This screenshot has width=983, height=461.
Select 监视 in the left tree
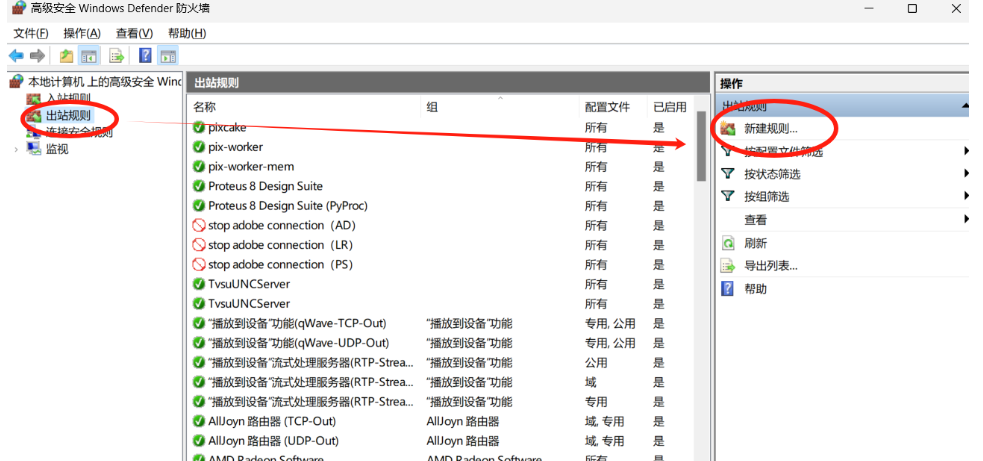57,149
